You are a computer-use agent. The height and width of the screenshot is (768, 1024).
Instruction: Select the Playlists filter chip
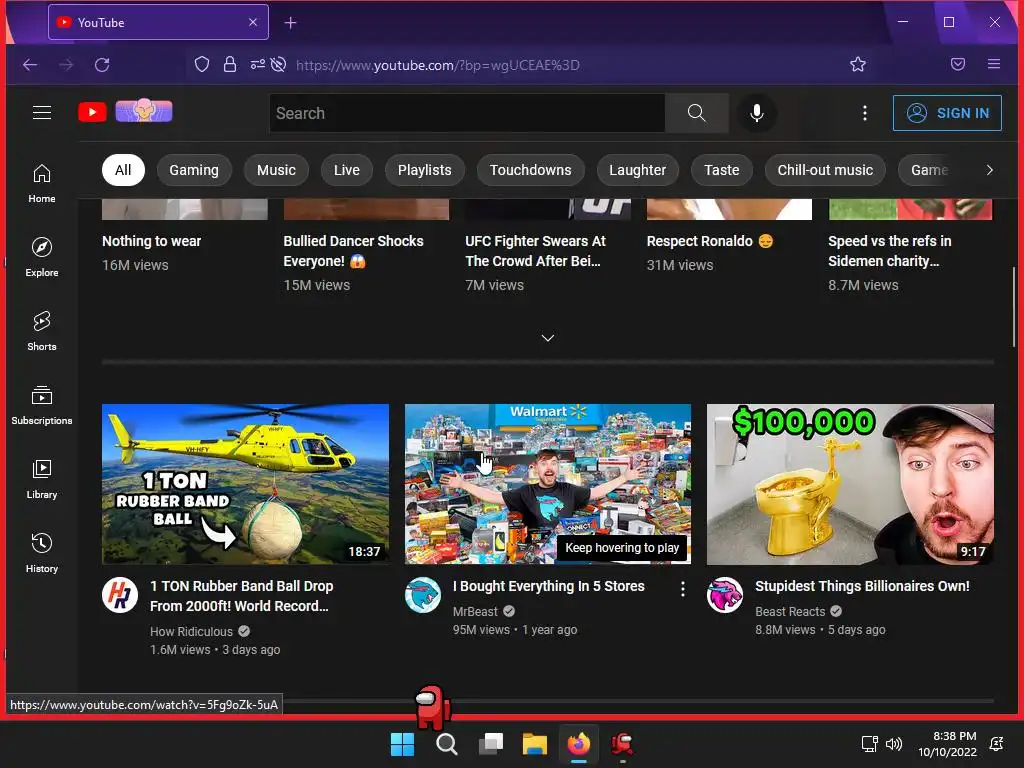pyautogui.click(x=424, y=170)
